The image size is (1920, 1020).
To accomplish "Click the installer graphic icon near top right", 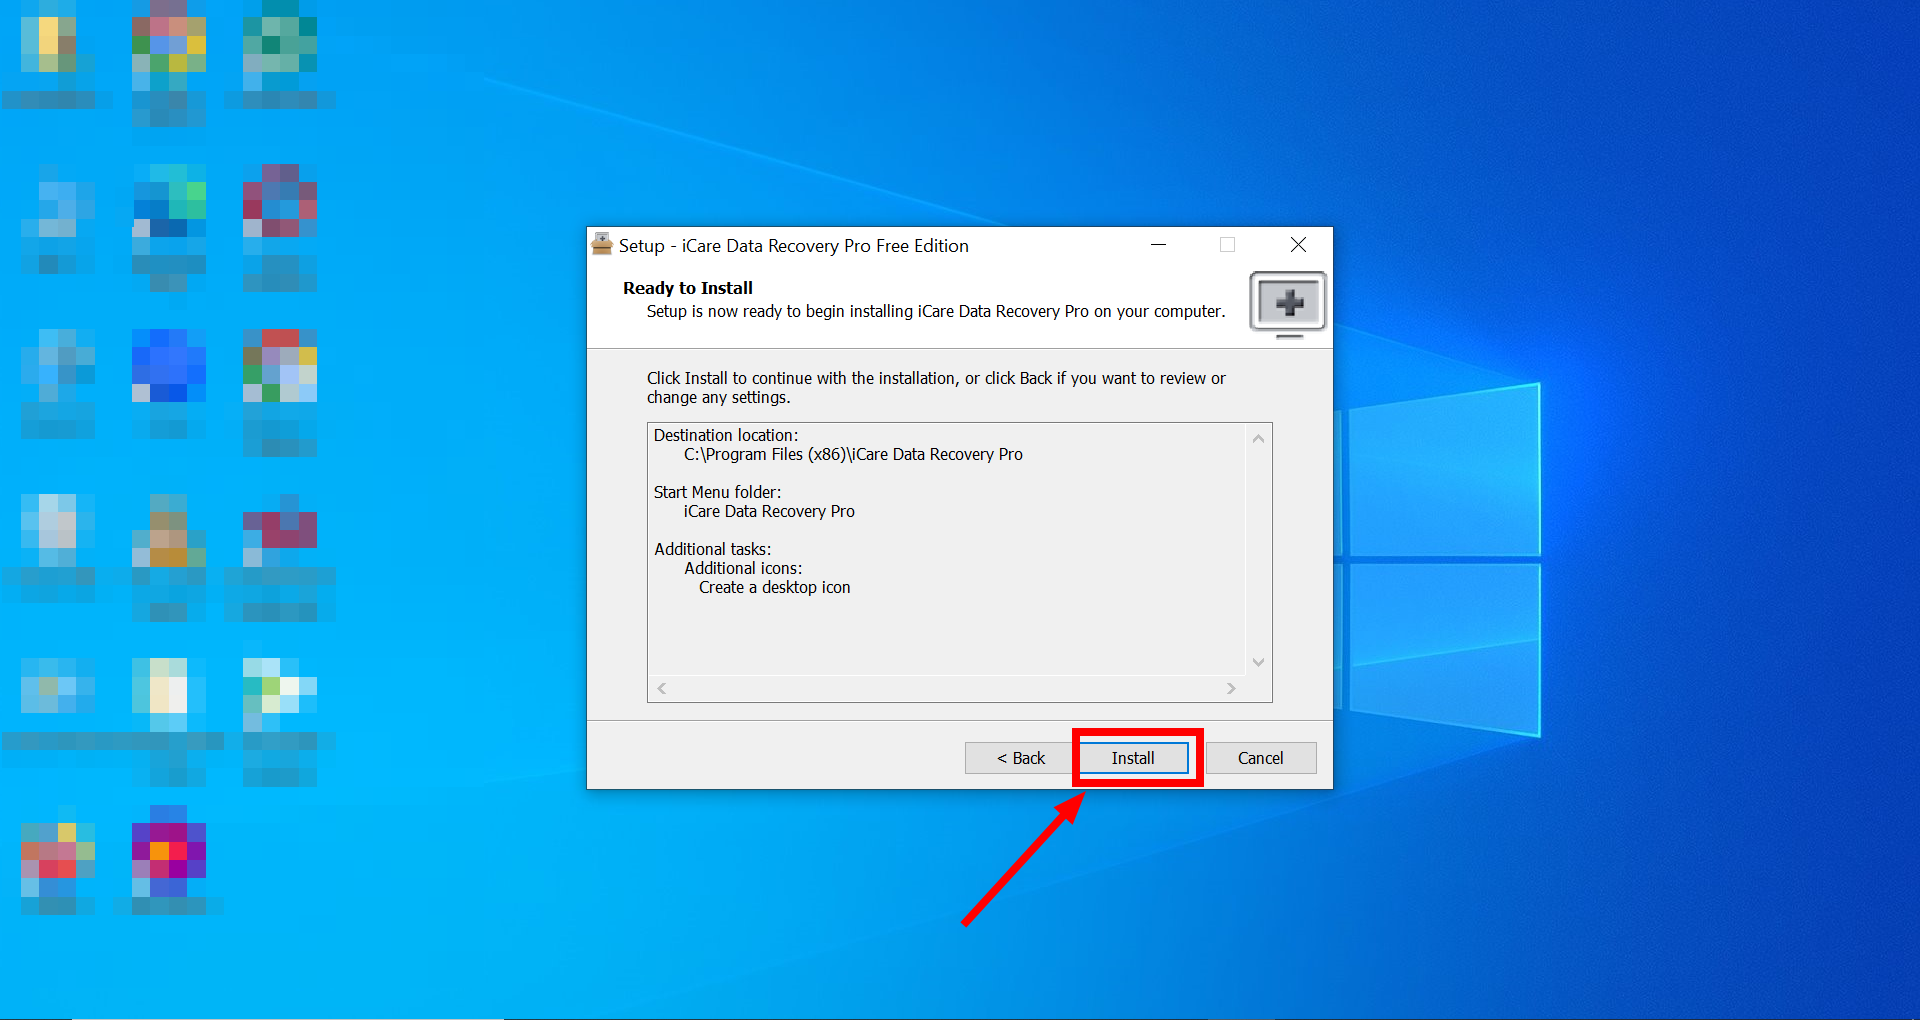I will tap(1287, 303).
